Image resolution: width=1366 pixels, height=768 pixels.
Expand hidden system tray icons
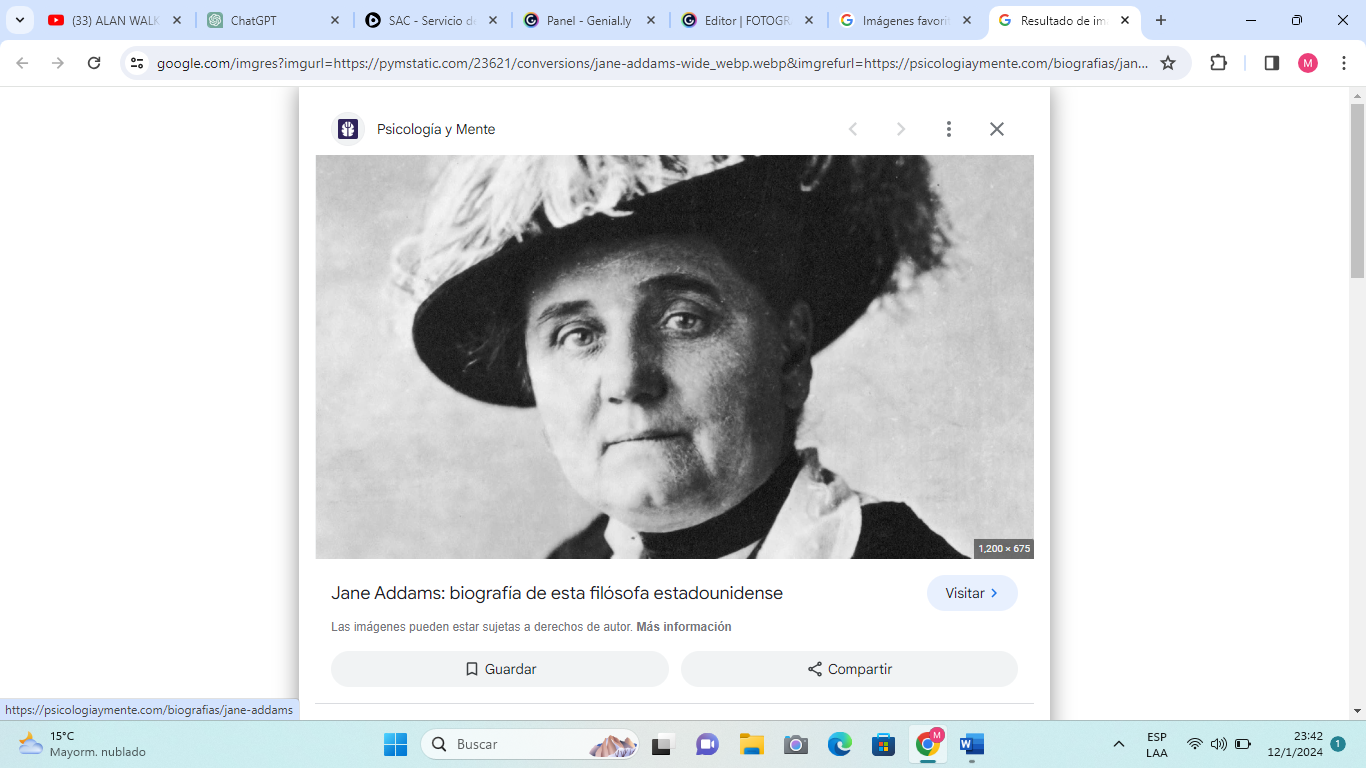[1118, 744]
